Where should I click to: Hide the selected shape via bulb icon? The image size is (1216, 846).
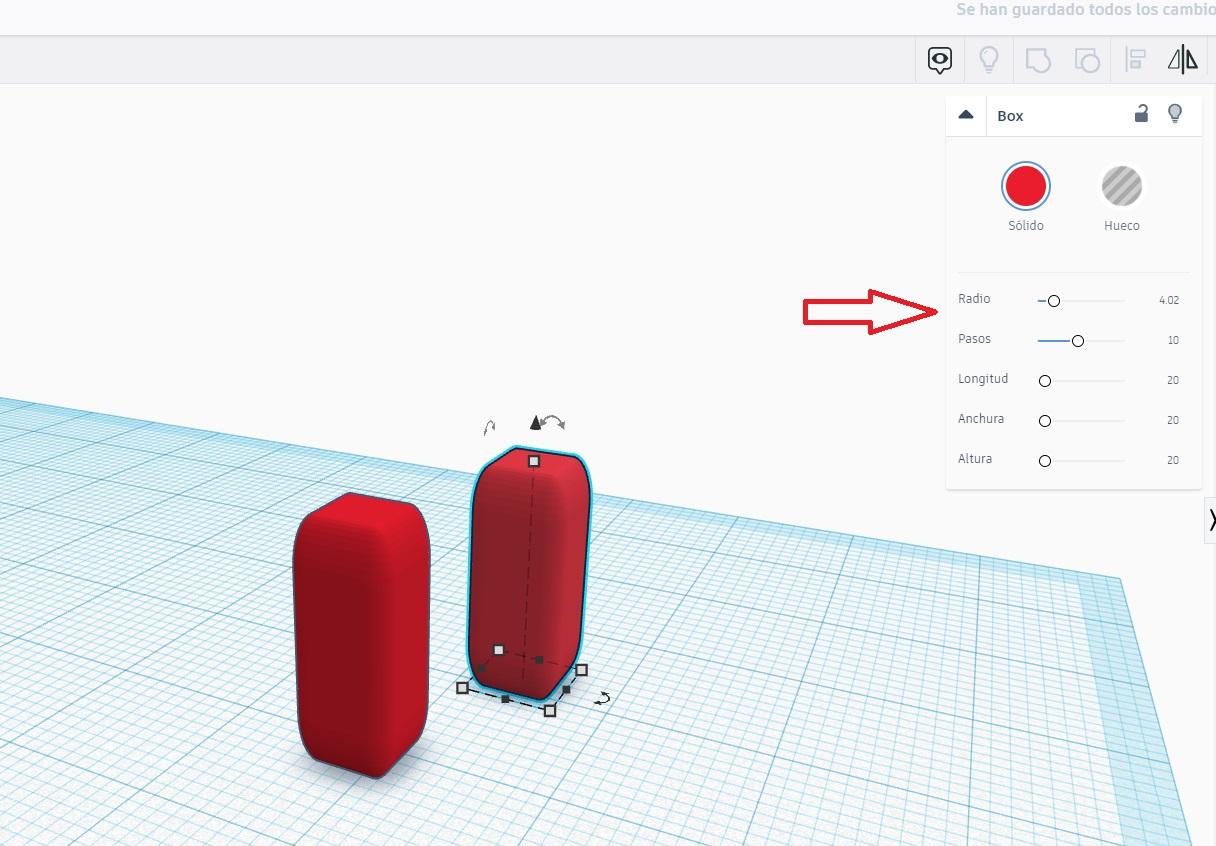pyautogui.click(x=1175, y=114)
